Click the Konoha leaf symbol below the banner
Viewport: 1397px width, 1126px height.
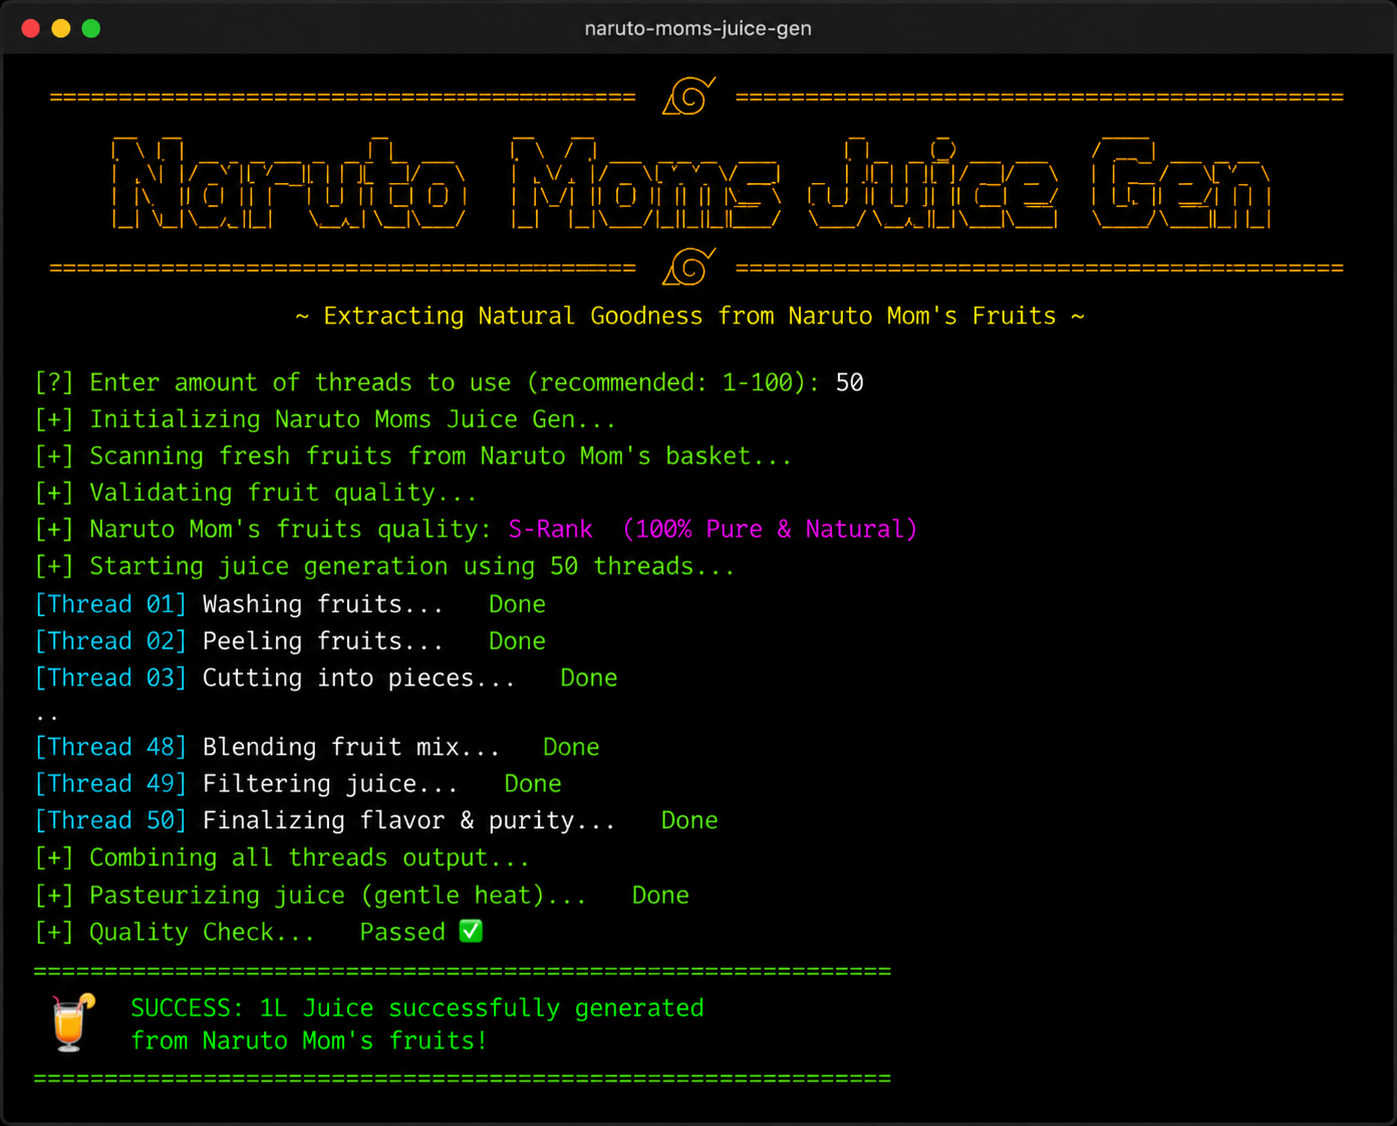point(688,267)
